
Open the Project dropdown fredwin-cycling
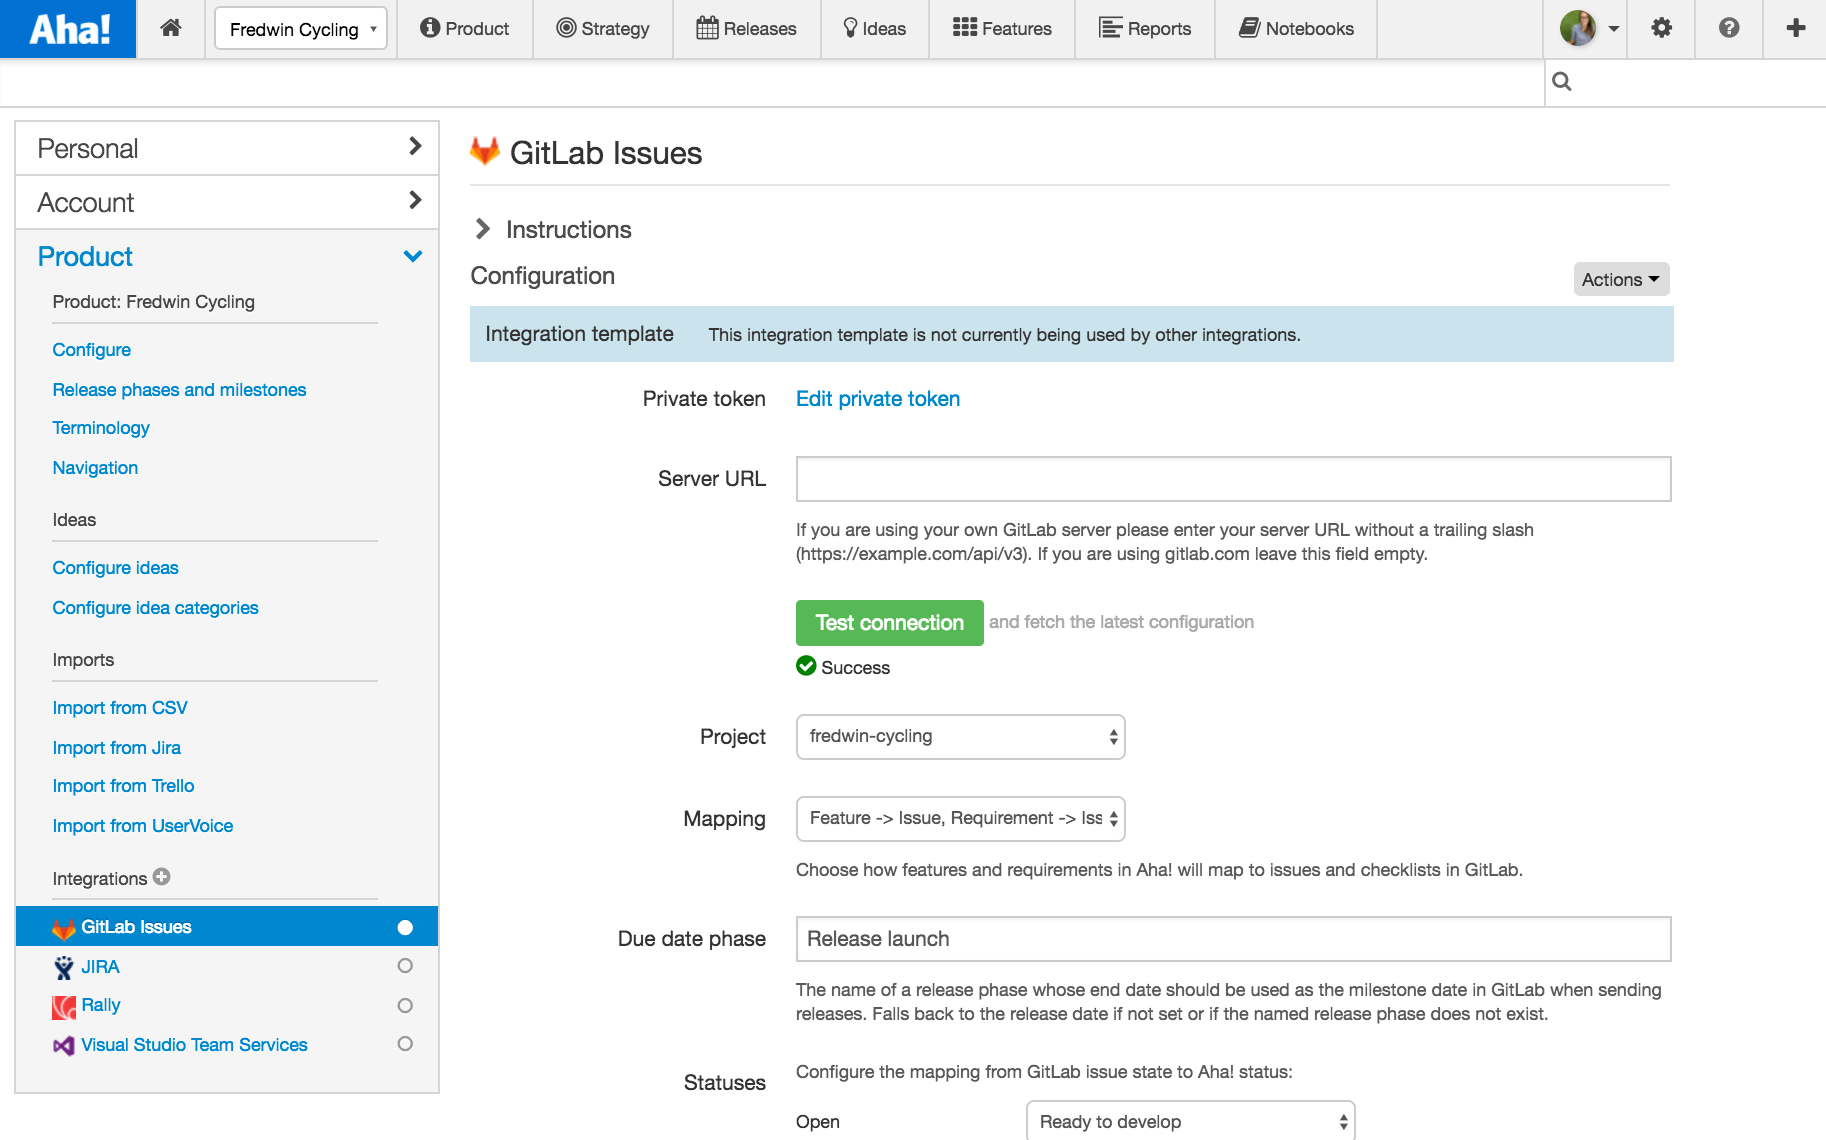click(961, 736)
